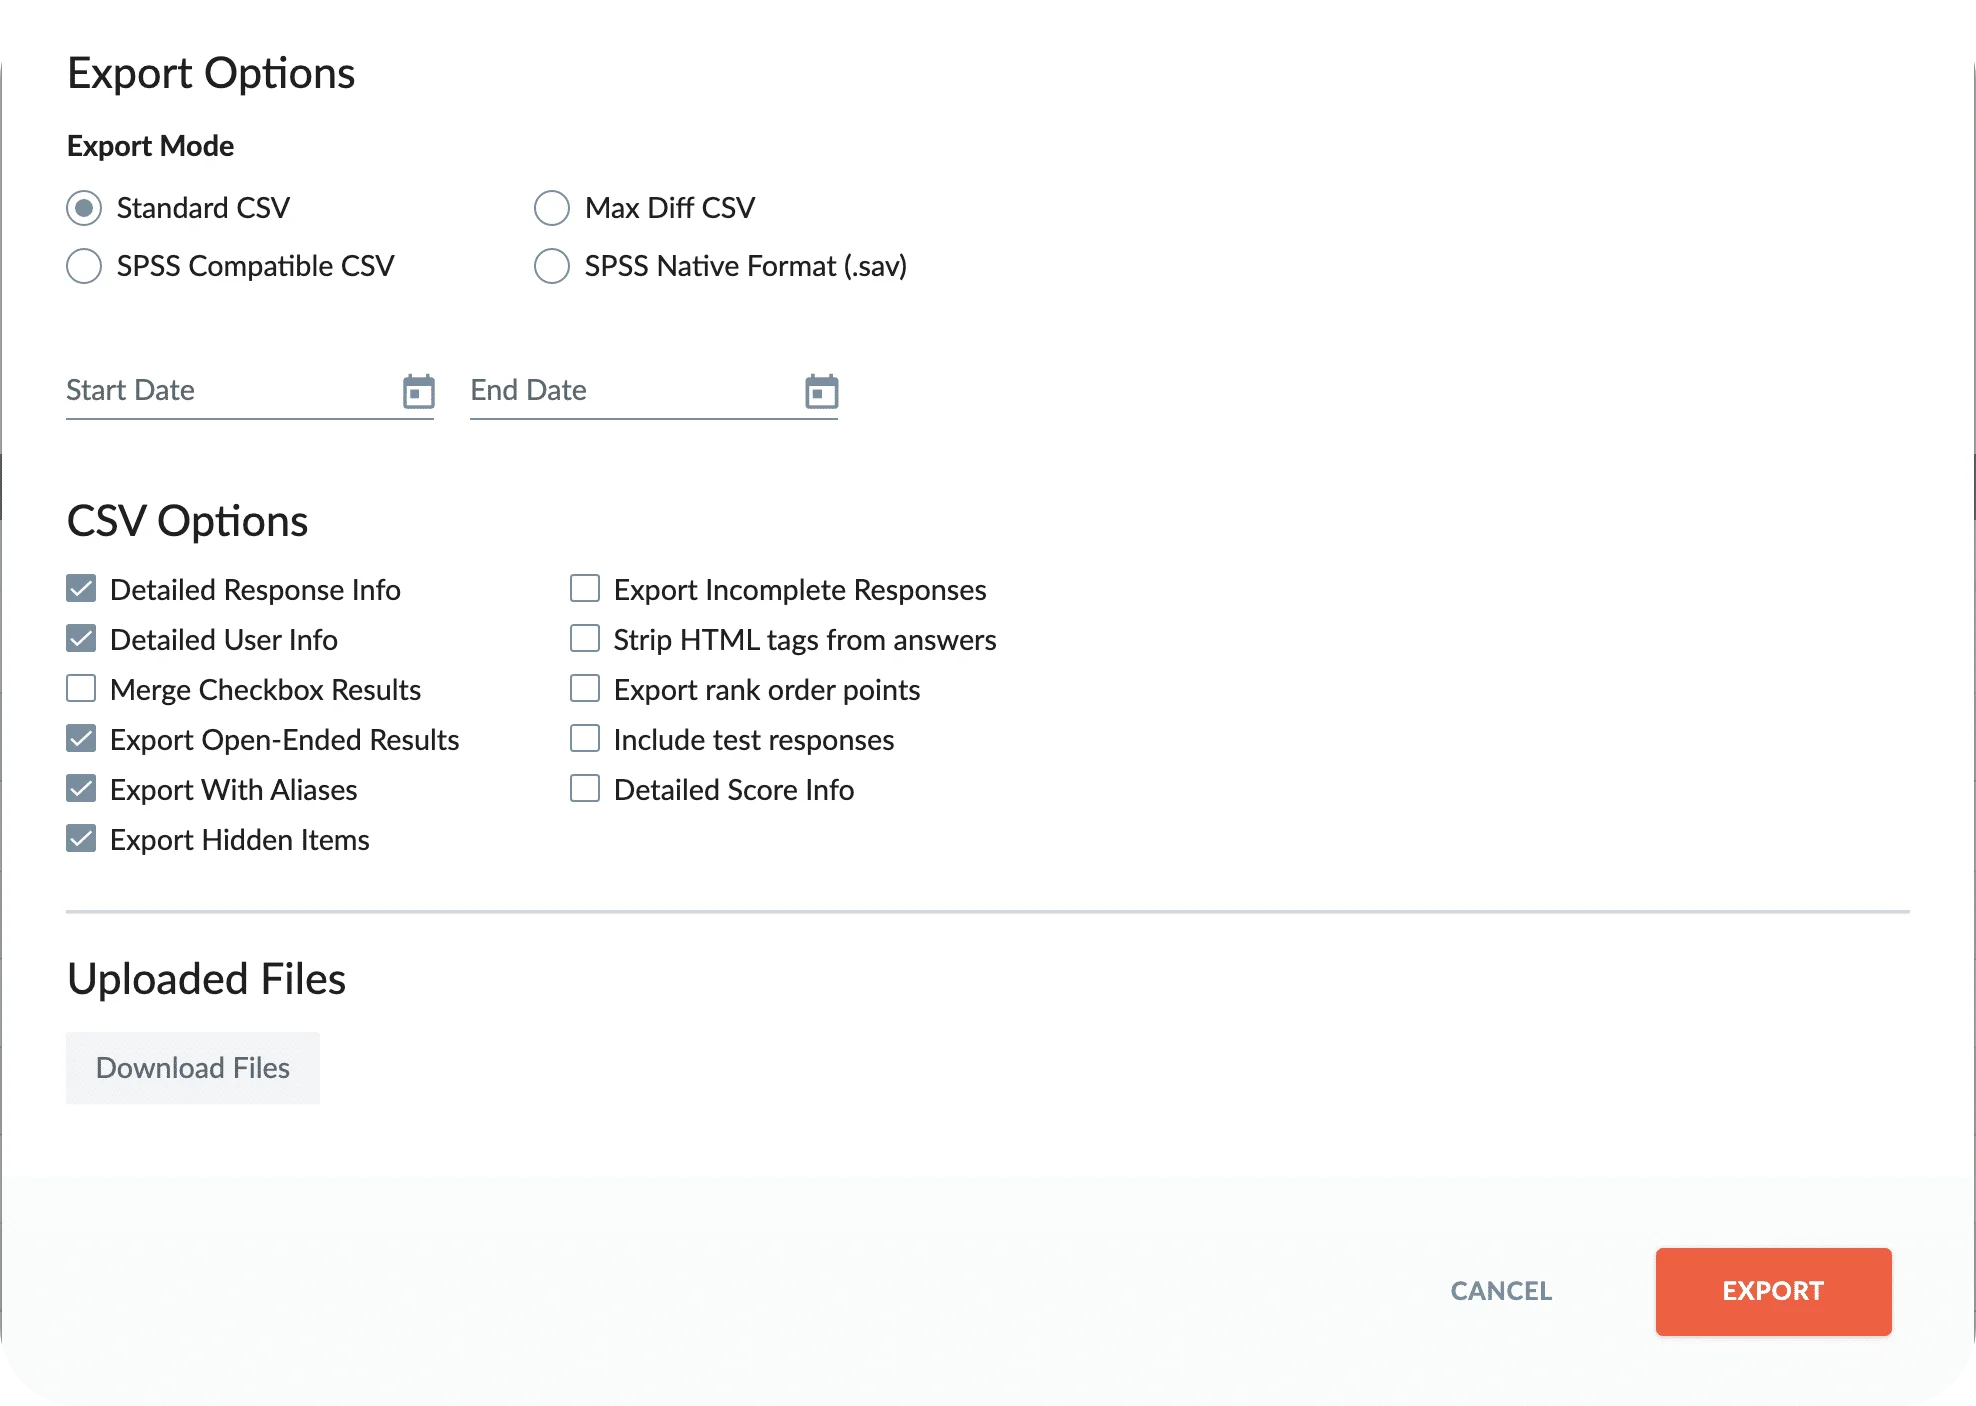Enable Merge Checkbox Results

tap(81, 689)
